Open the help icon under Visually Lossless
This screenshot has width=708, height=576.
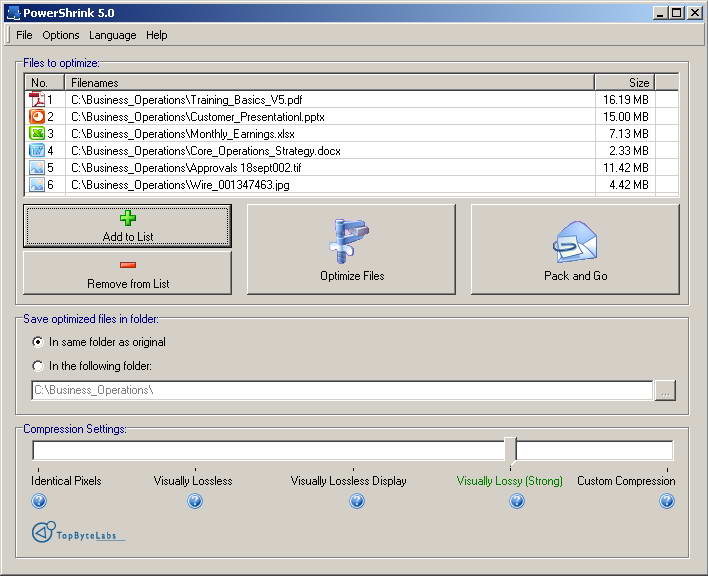(195, 501)
